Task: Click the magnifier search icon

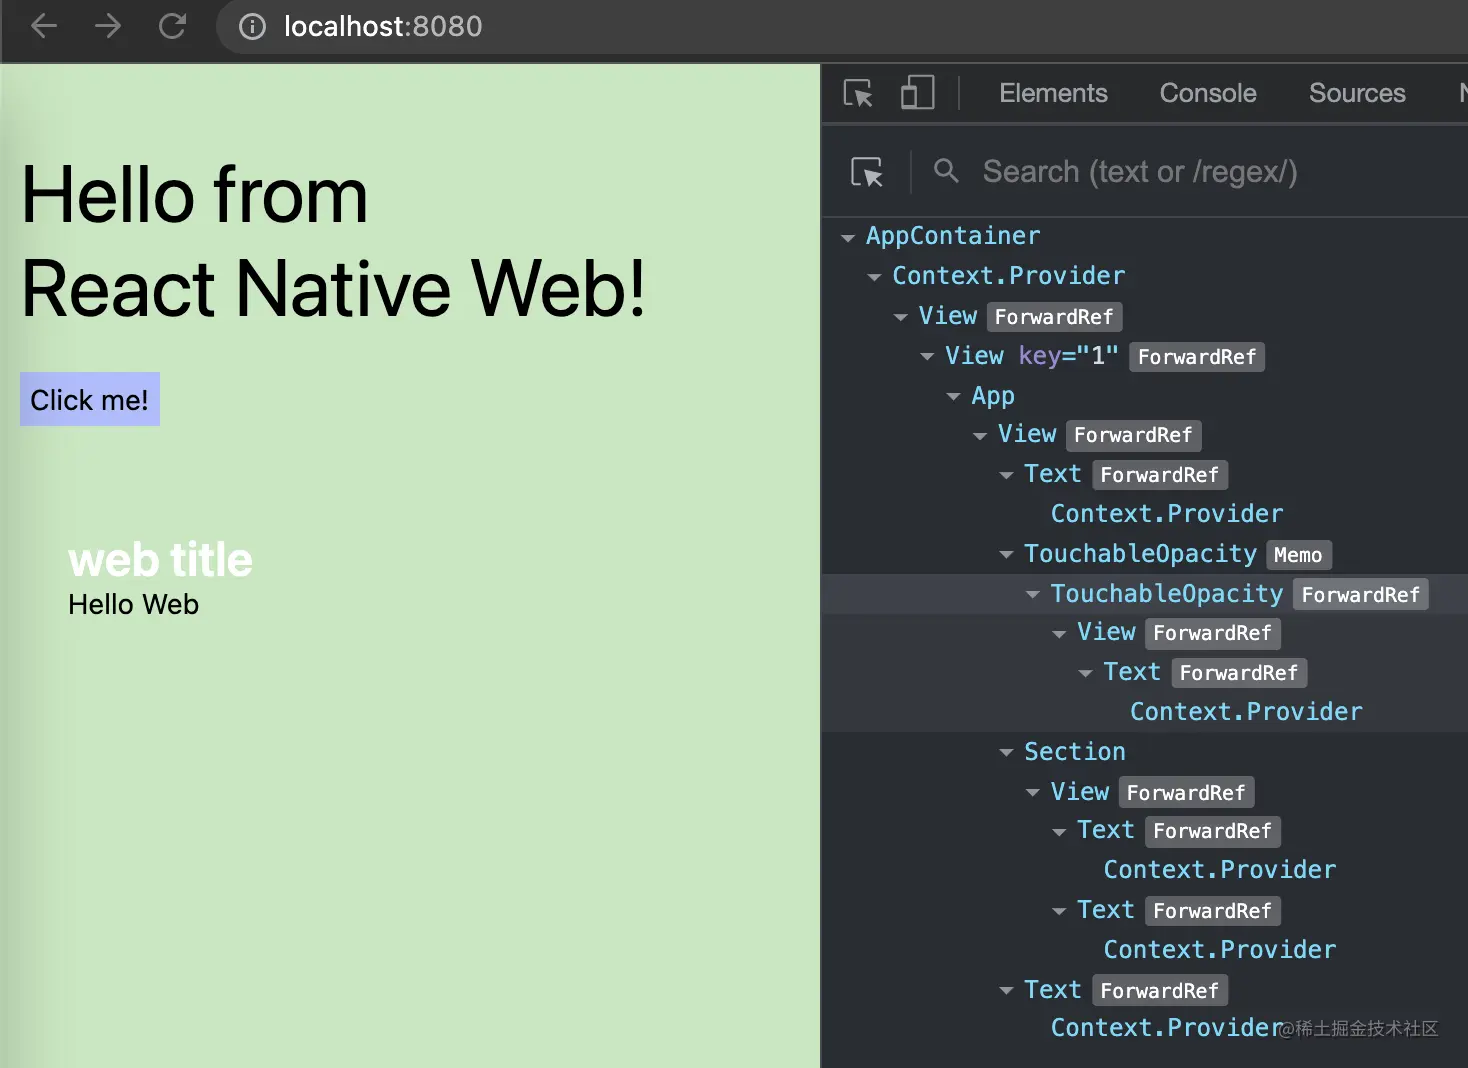Action: (946, 171)
